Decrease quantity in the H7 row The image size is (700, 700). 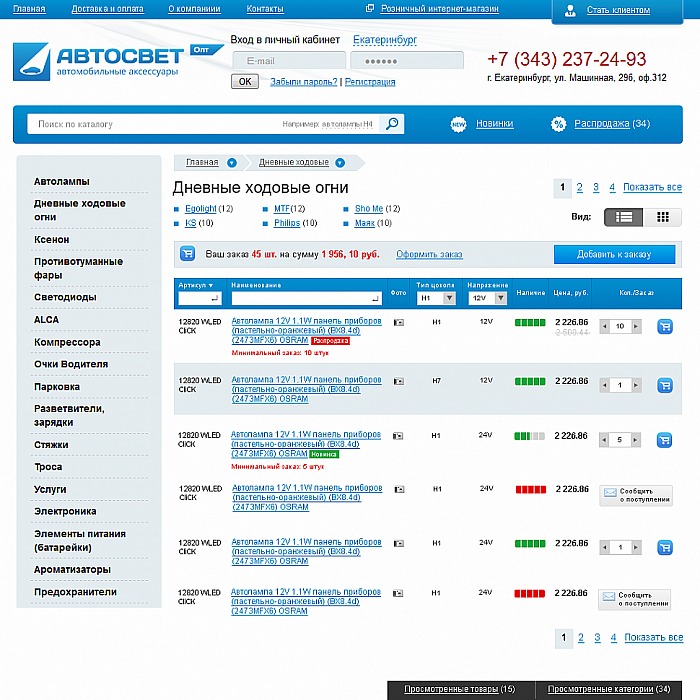604,385
